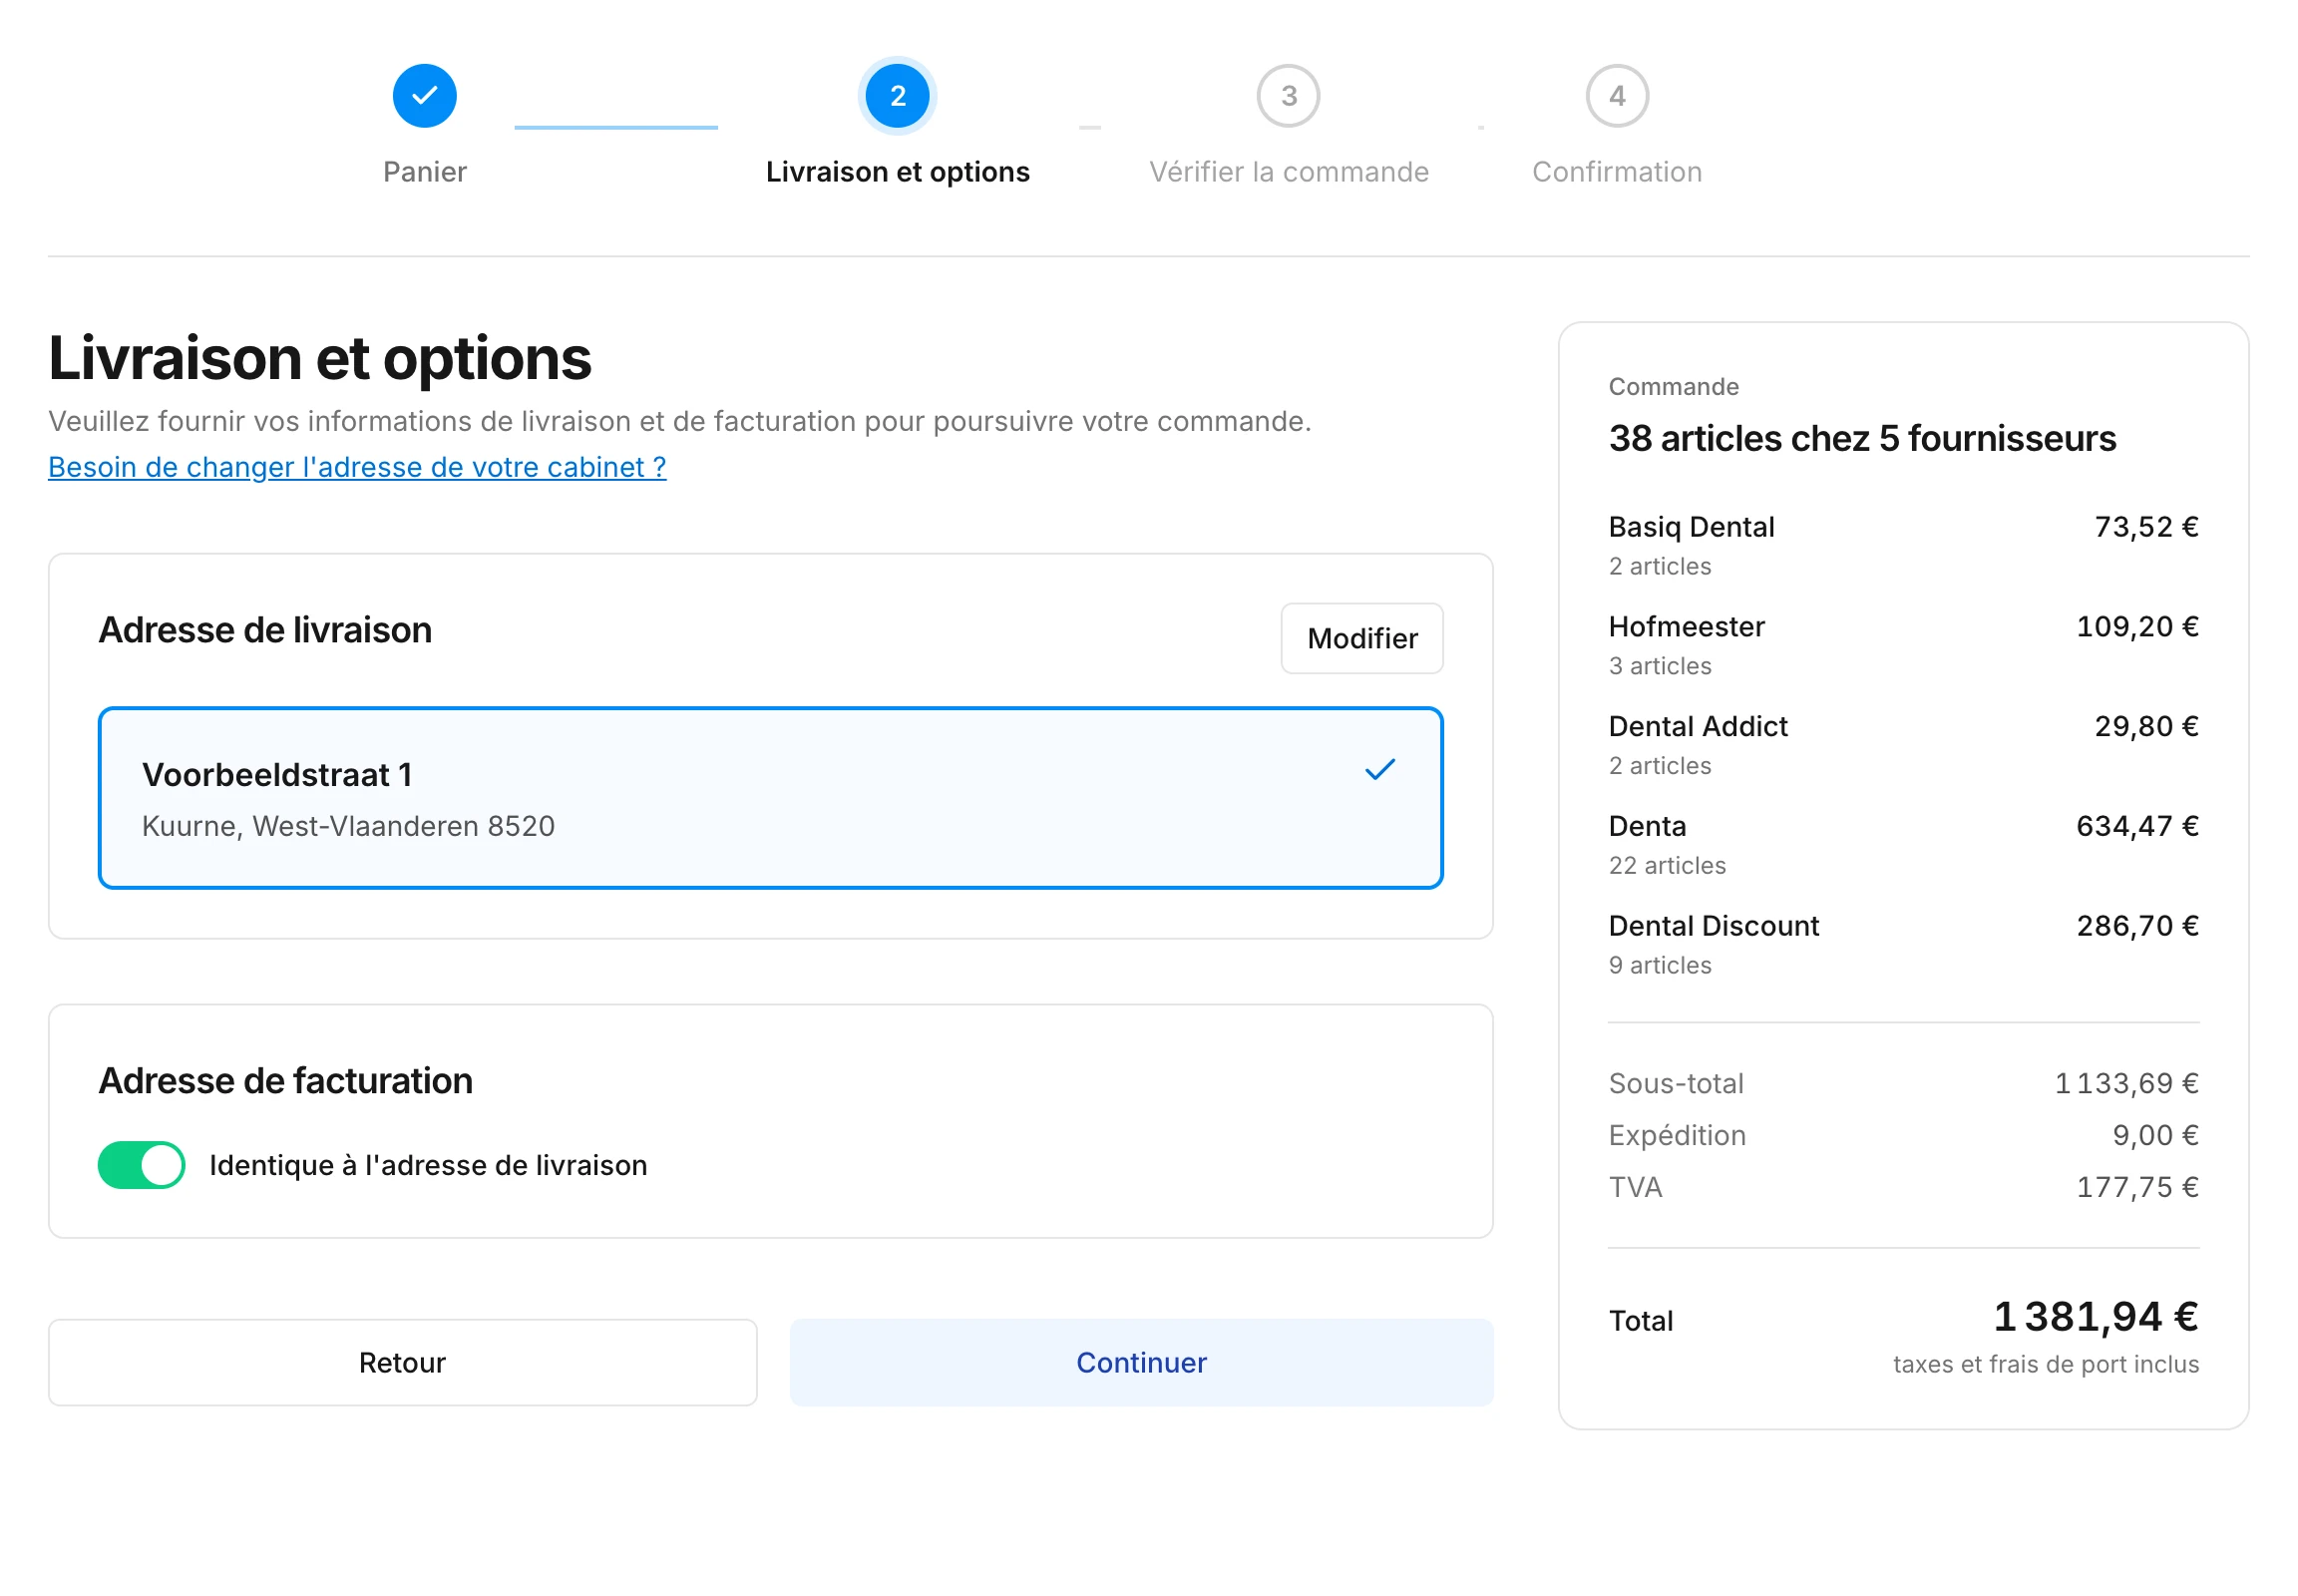Image resolution: width=2298 pixels, height=1596 pixels.
Task: Click step 3 circle in progress bar
Action: tap(1288, 96)
